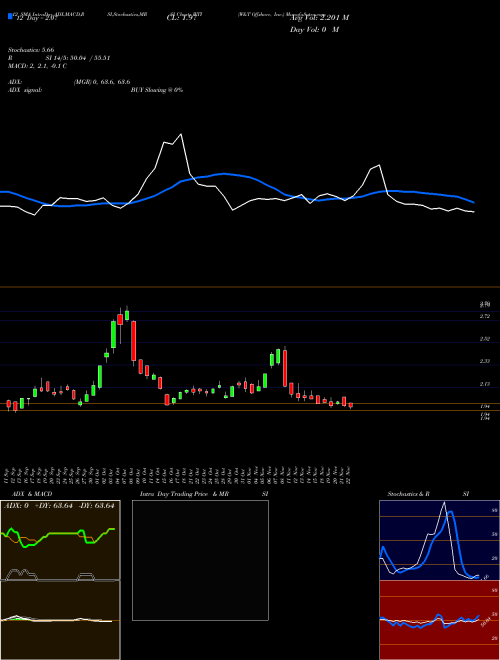
Task: Click the ADX '(MGR) 0, 63.6, 63.6' values
Action: coord(101,82)
